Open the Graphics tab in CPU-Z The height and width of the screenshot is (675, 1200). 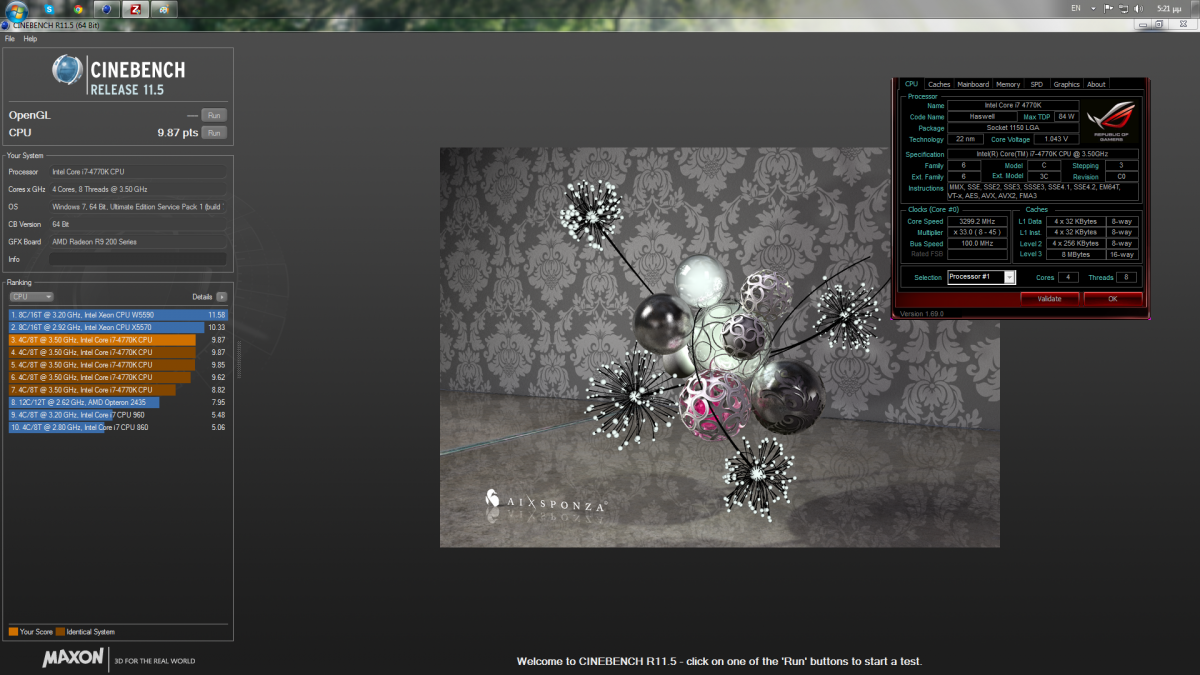pyautogui.click(x=1067, y=84)
